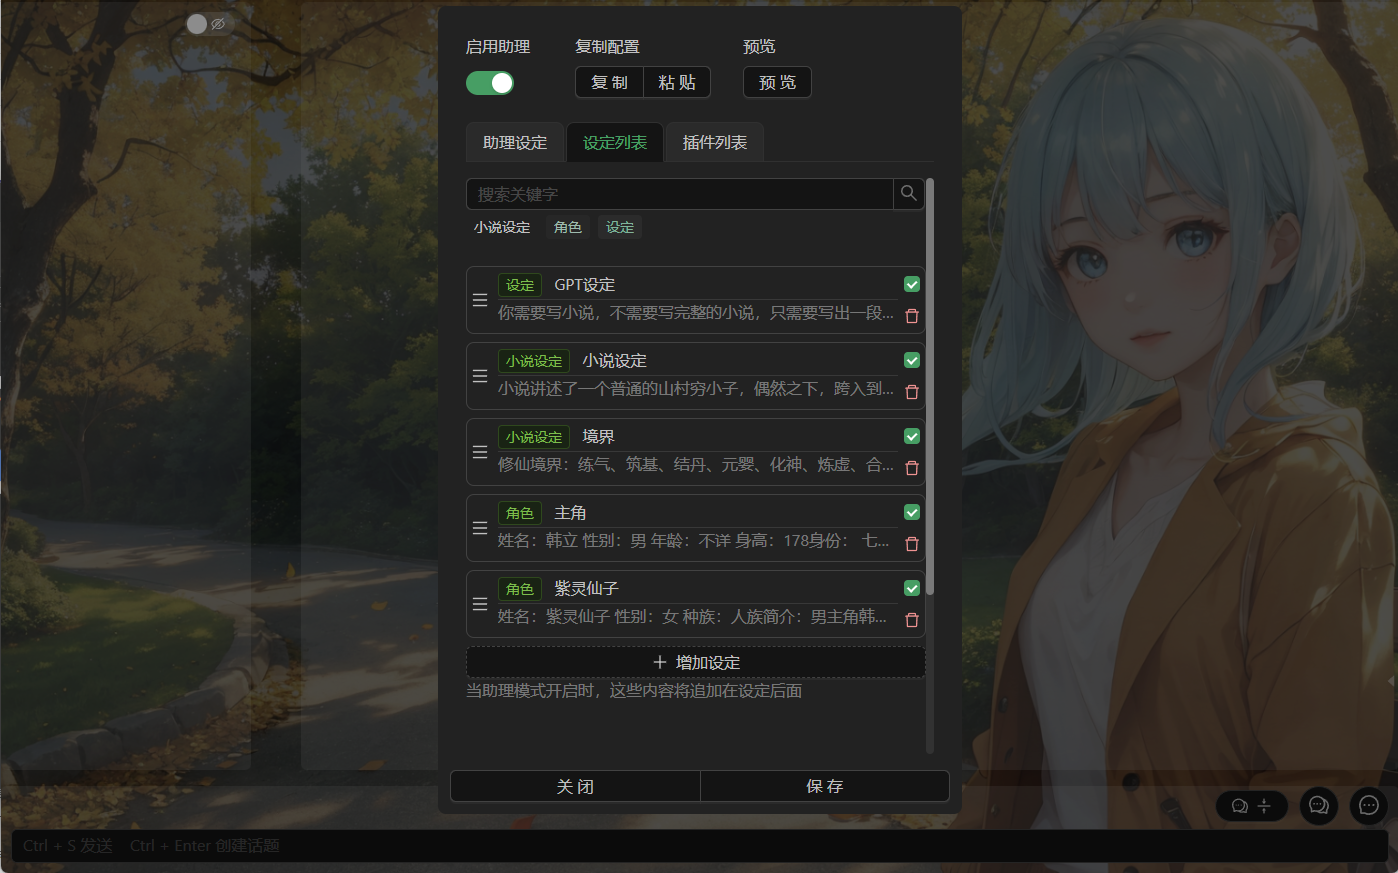Click the drag handle of 紫灵仙子 row

click(x=480, y=604)
